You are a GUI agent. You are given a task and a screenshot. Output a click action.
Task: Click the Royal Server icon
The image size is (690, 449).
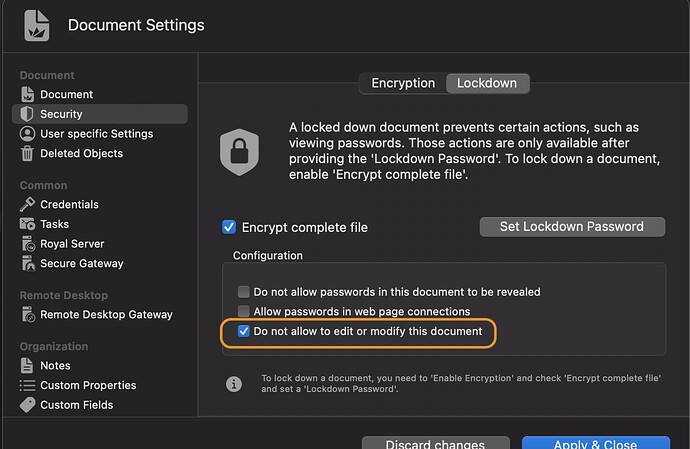coord(27,244)
